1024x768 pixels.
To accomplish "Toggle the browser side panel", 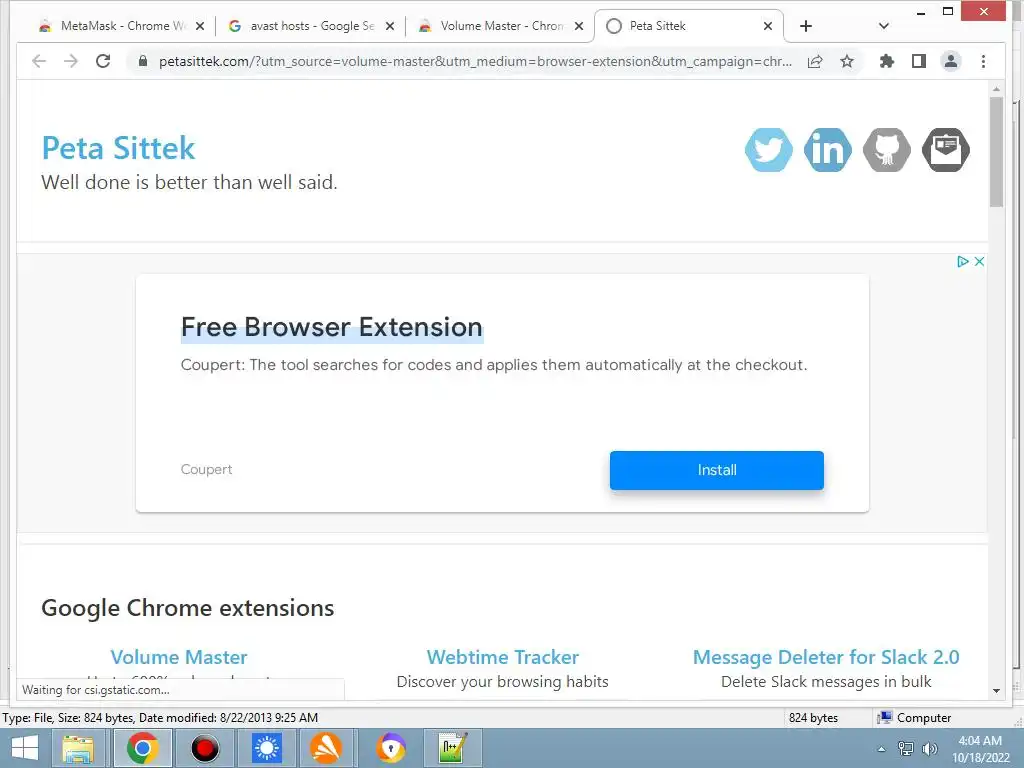I will point(919,61).
